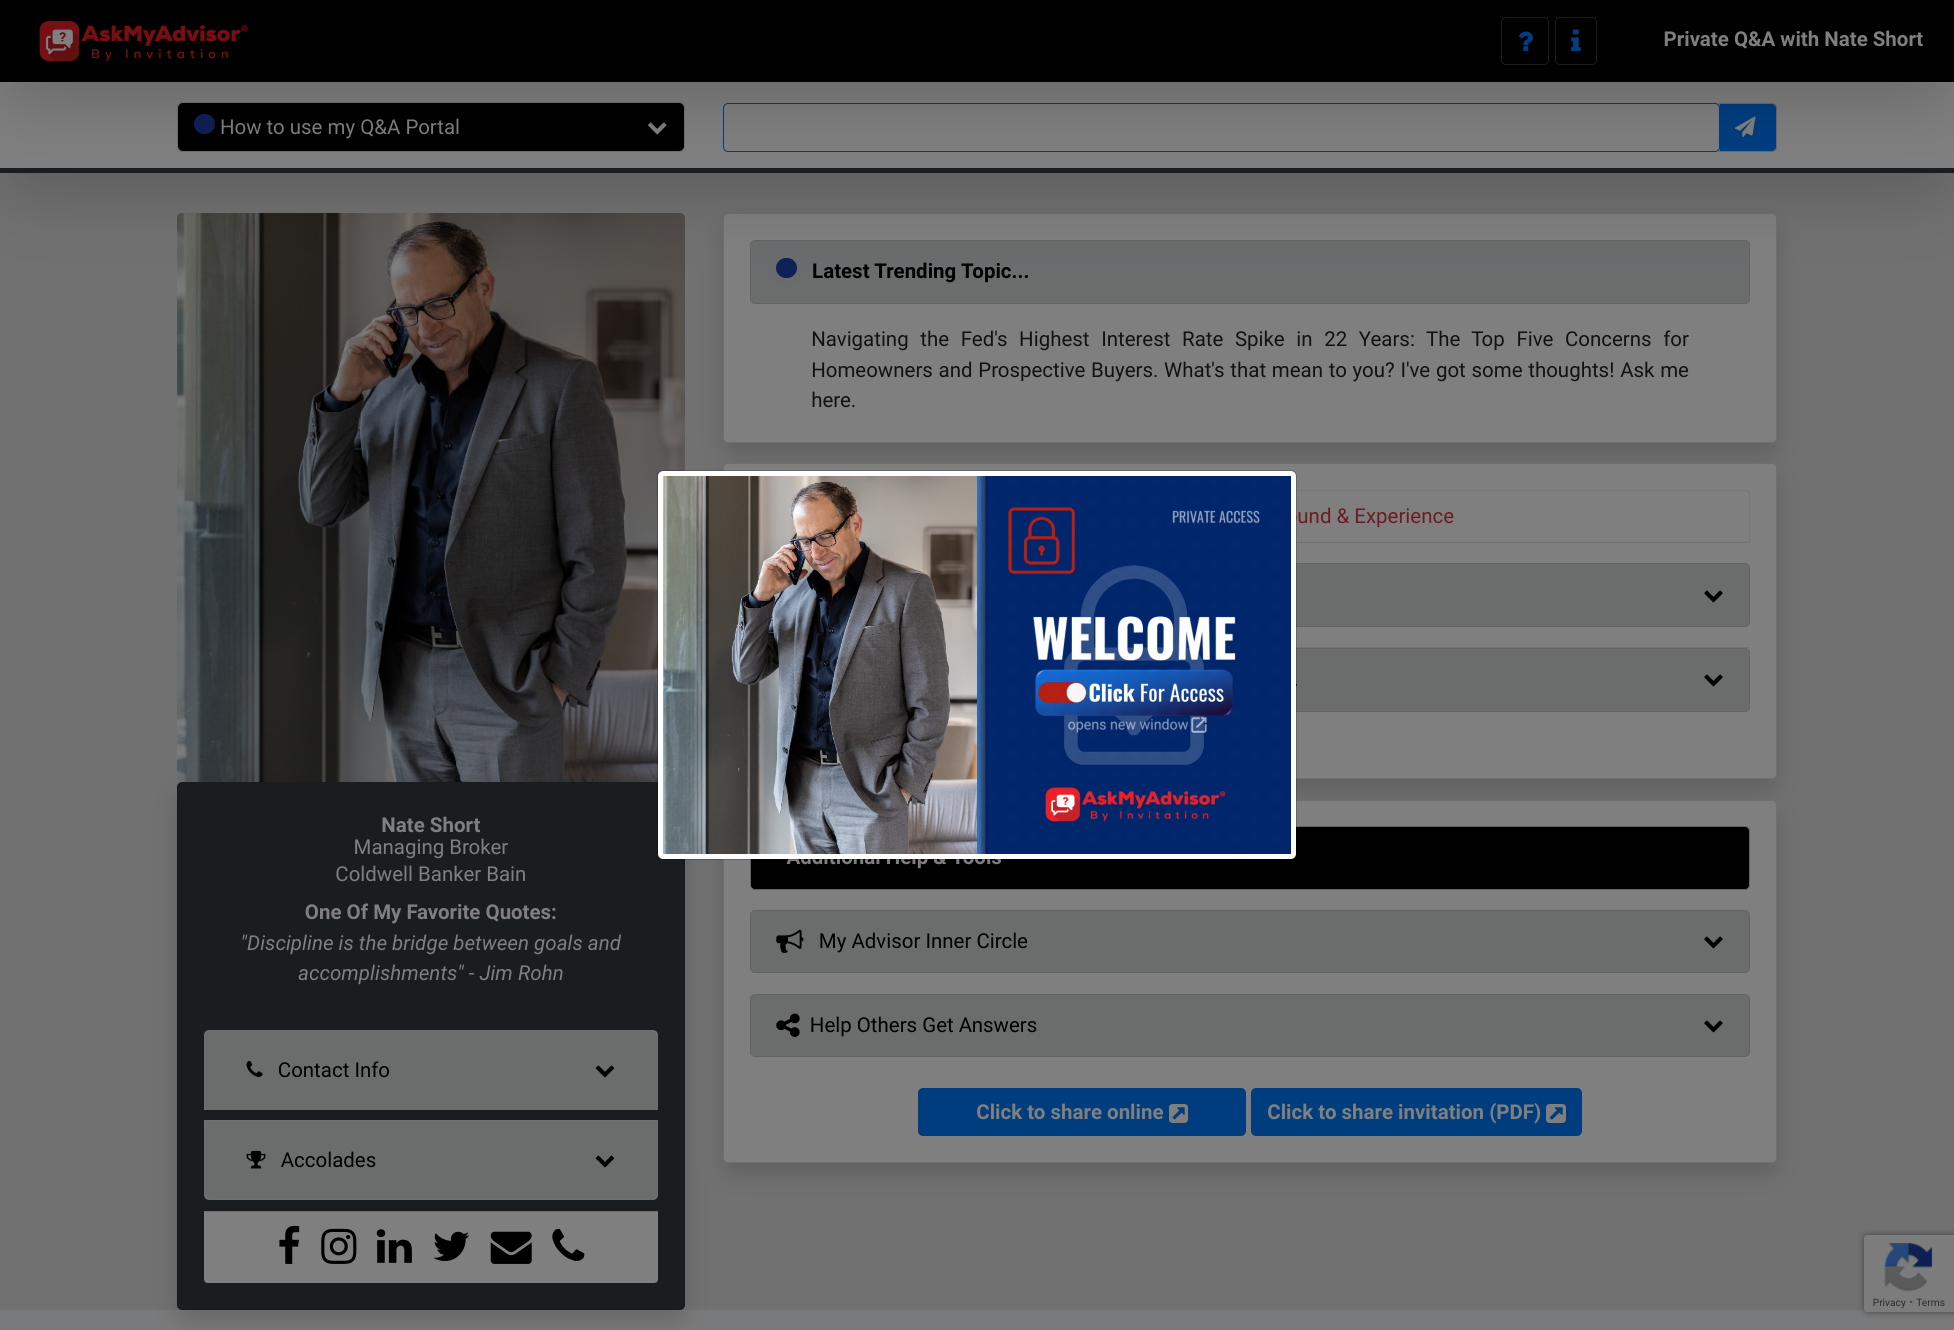Expand Help Others Get Answers

click(x=1250, y=1025)
